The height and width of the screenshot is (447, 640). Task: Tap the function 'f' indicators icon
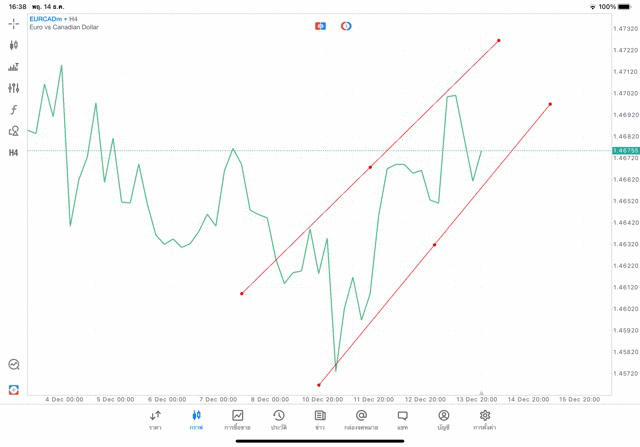(x=14, y=110)
